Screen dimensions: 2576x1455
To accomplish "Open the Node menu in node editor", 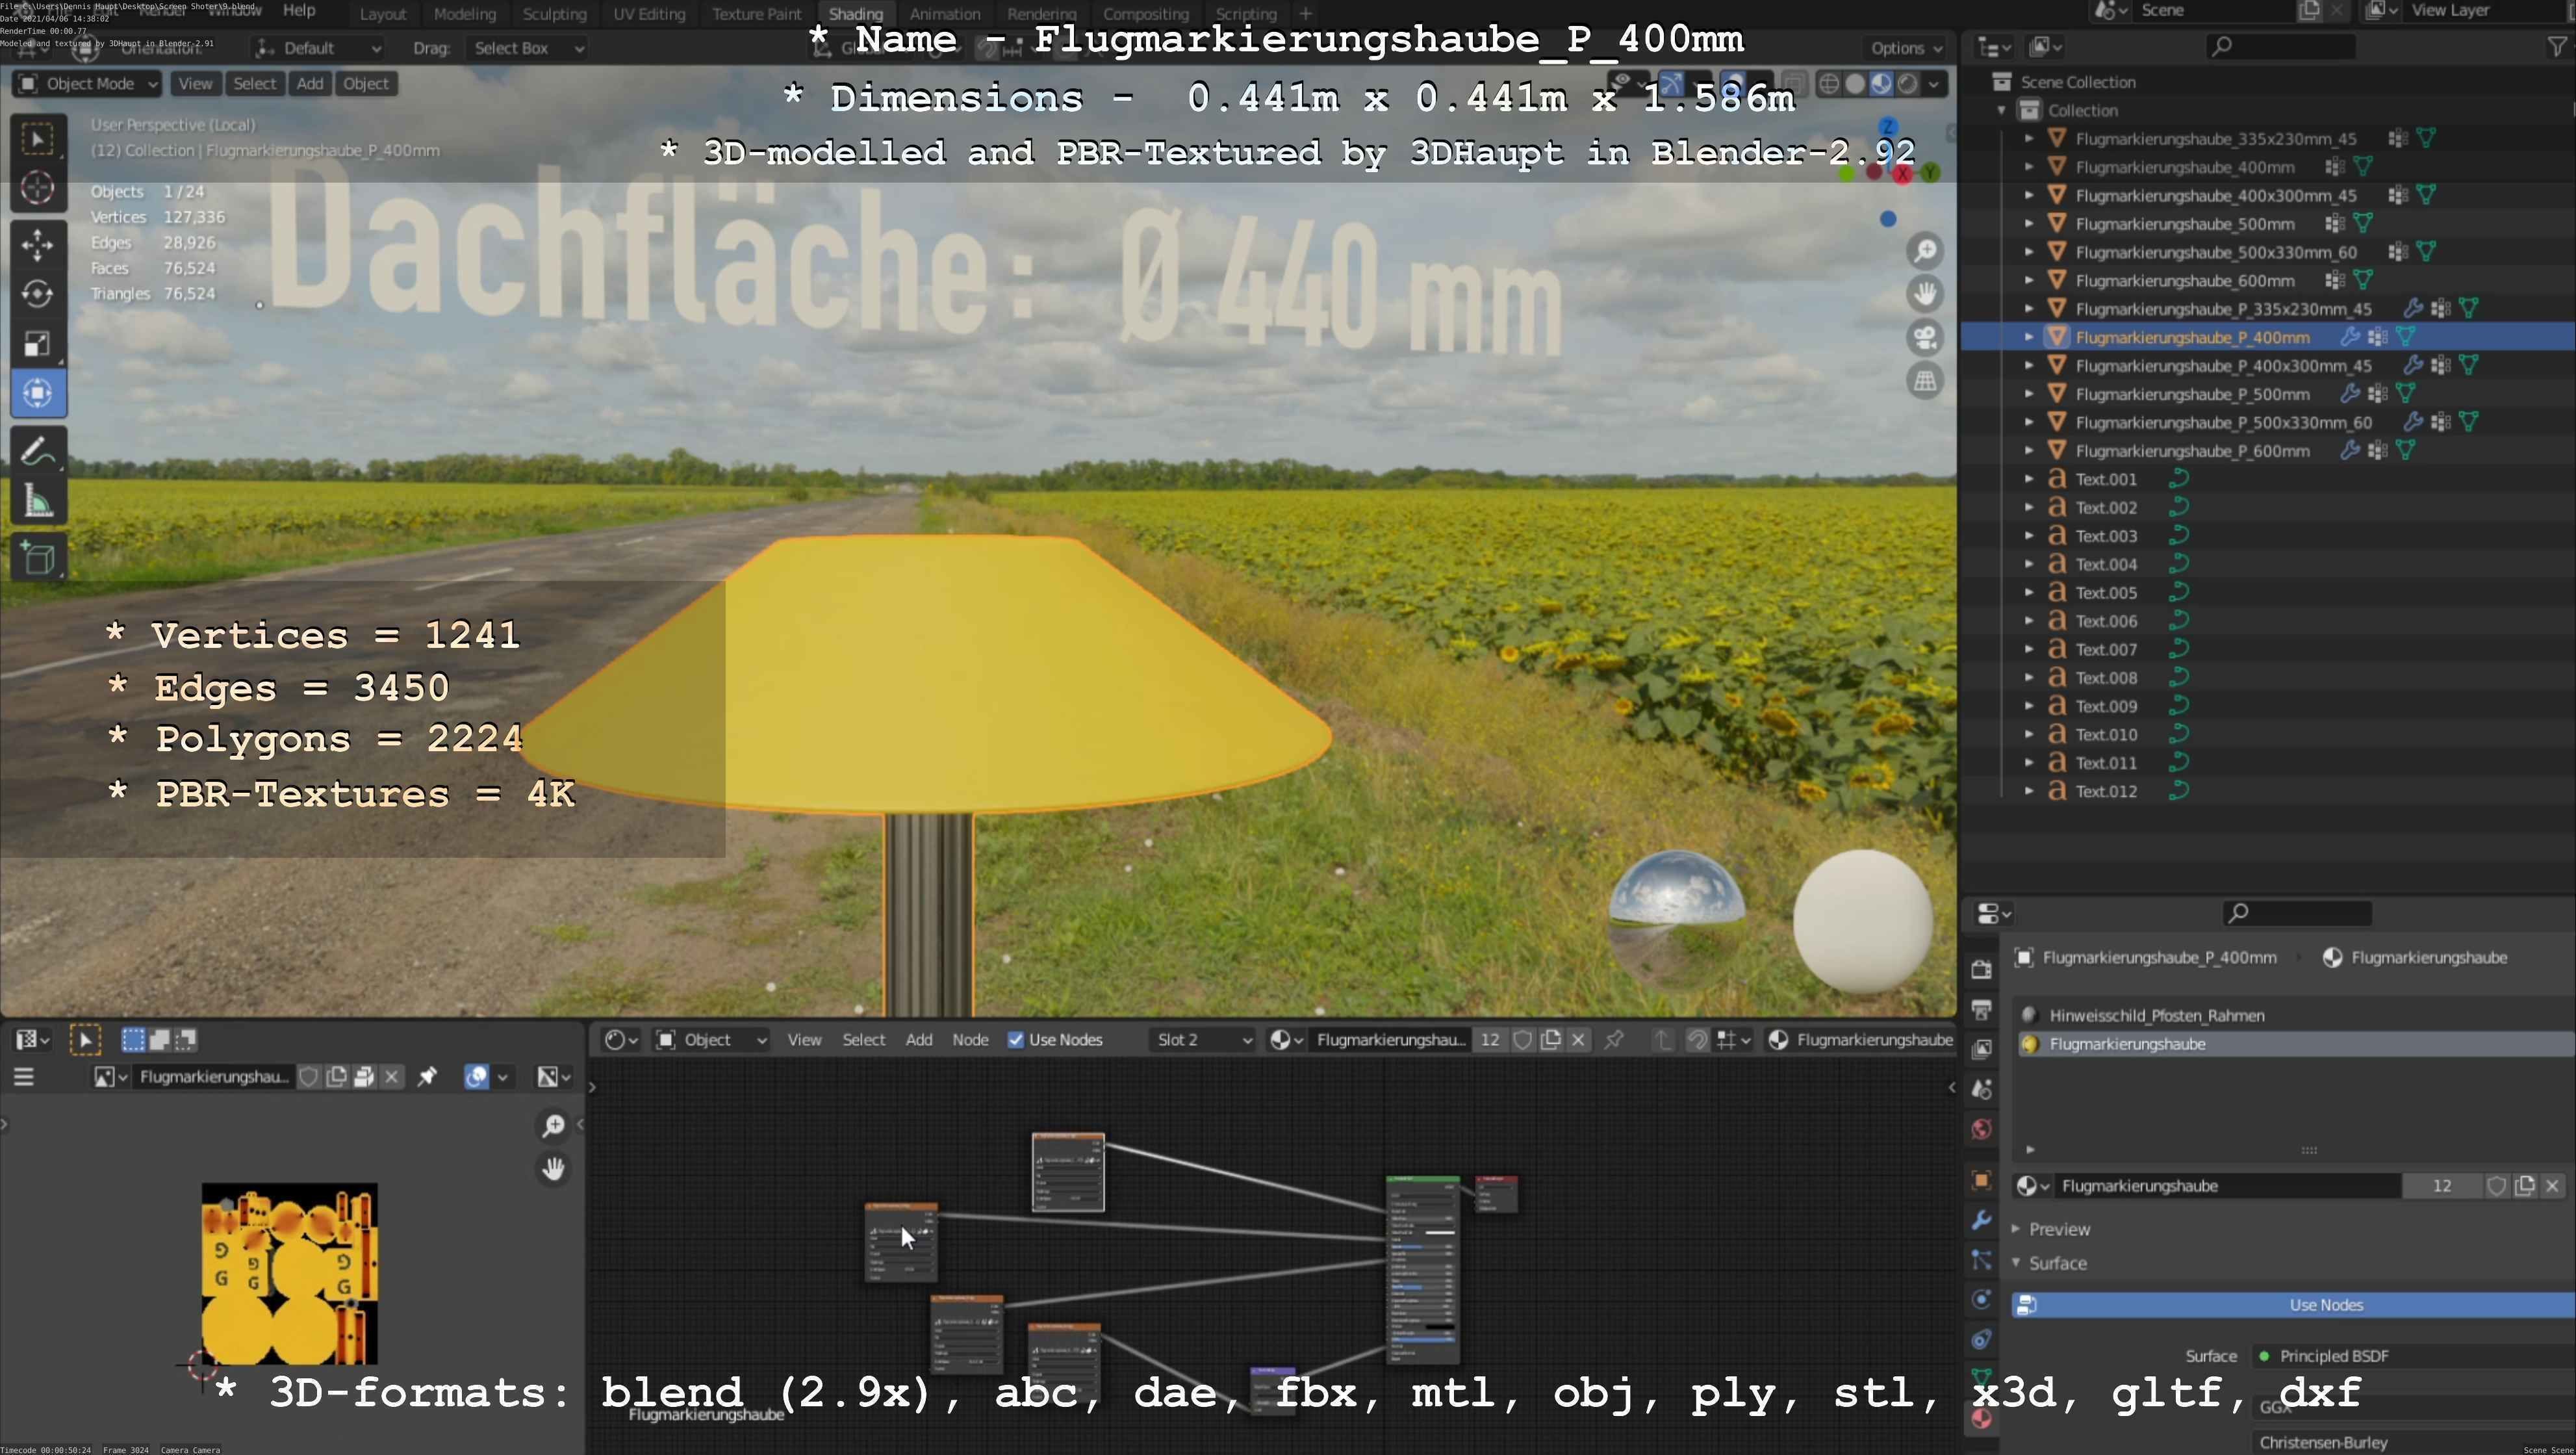I will coord(970,1040).
